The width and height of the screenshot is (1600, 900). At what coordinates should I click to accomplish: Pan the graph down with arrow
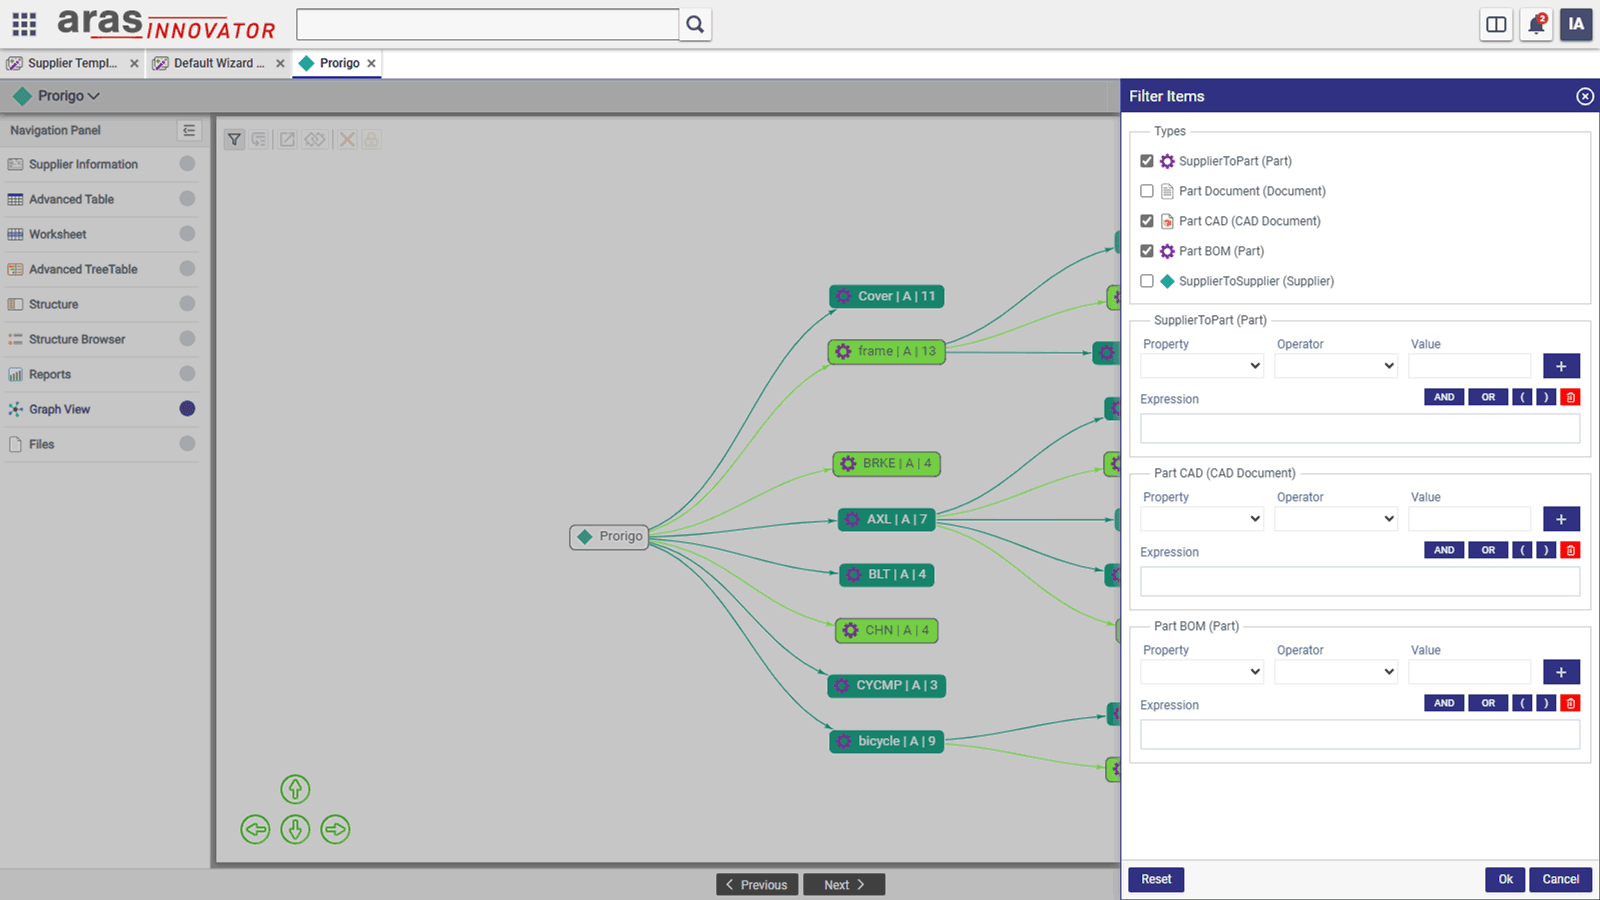pos(295,829)
